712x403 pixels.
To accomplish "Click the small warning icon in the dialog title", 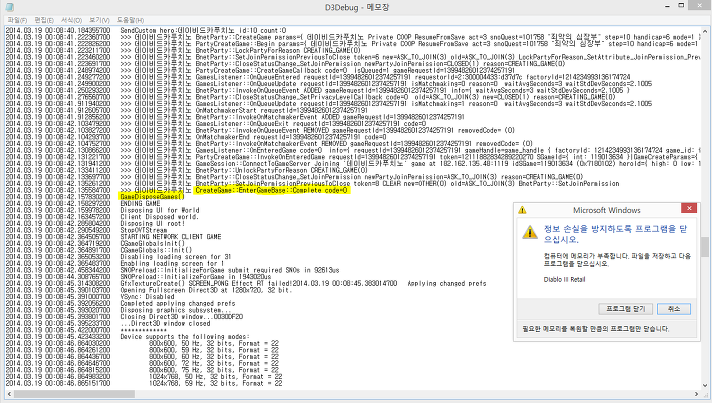I will point(522,210).
